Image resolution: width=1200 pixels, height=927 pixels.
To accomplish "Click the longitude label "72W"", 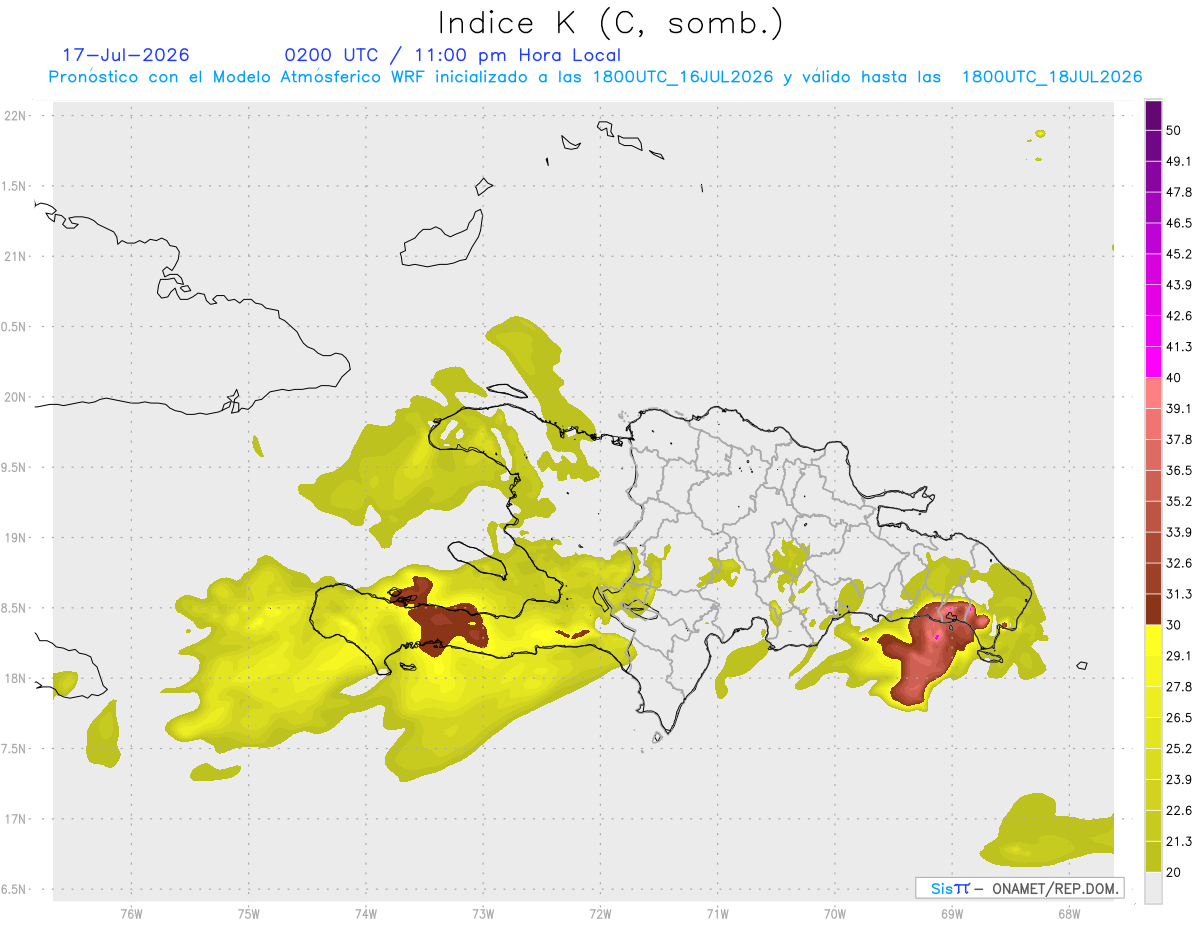I will pos(600,914).
